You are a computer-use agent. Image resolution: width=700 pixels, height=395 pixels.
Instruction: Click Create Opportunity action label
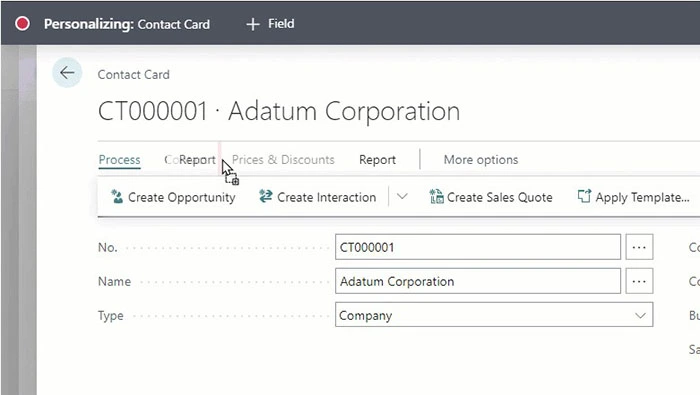pyautogui.click(x=182, y=197)
